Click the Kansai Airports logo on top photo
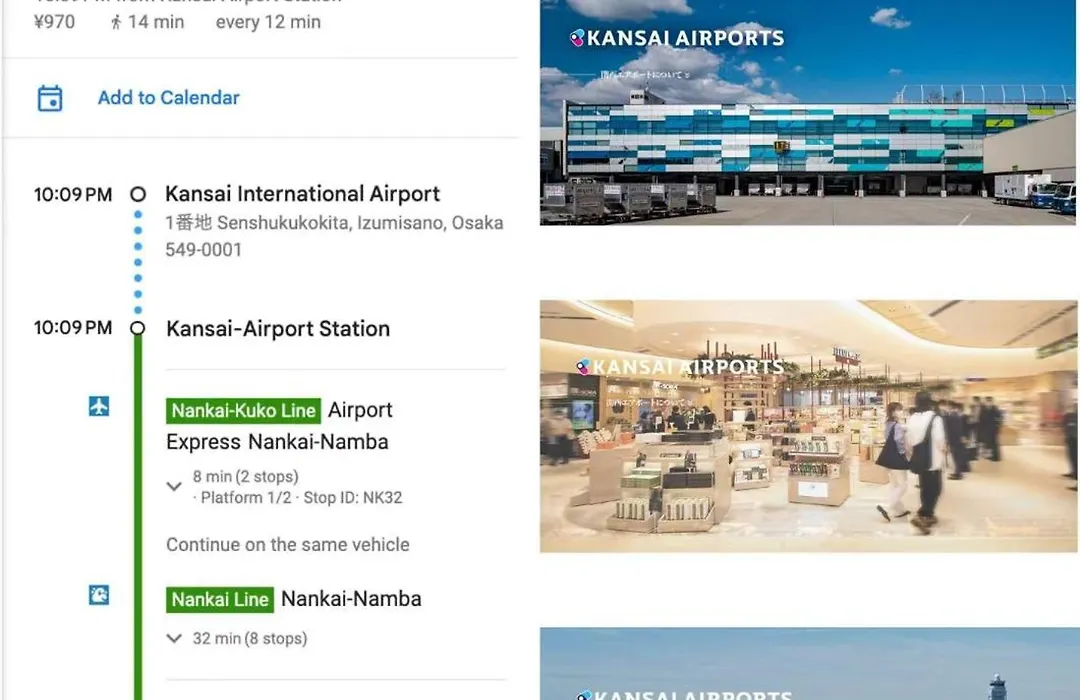This screenshot has width=1080, height=700. (677, 38)
